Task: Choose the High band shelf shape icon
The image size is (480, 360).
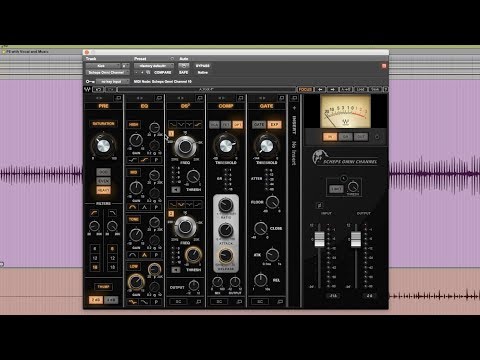Action: [x=132, y=160]
